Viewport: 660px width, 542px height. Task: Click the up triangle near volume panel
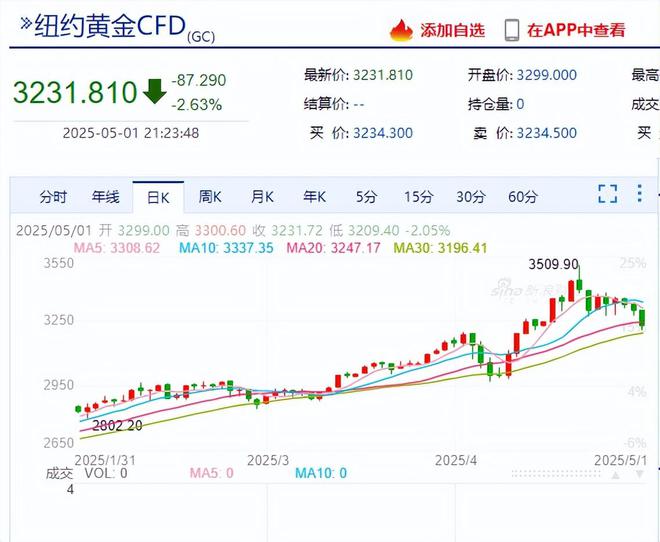(615, 476)
